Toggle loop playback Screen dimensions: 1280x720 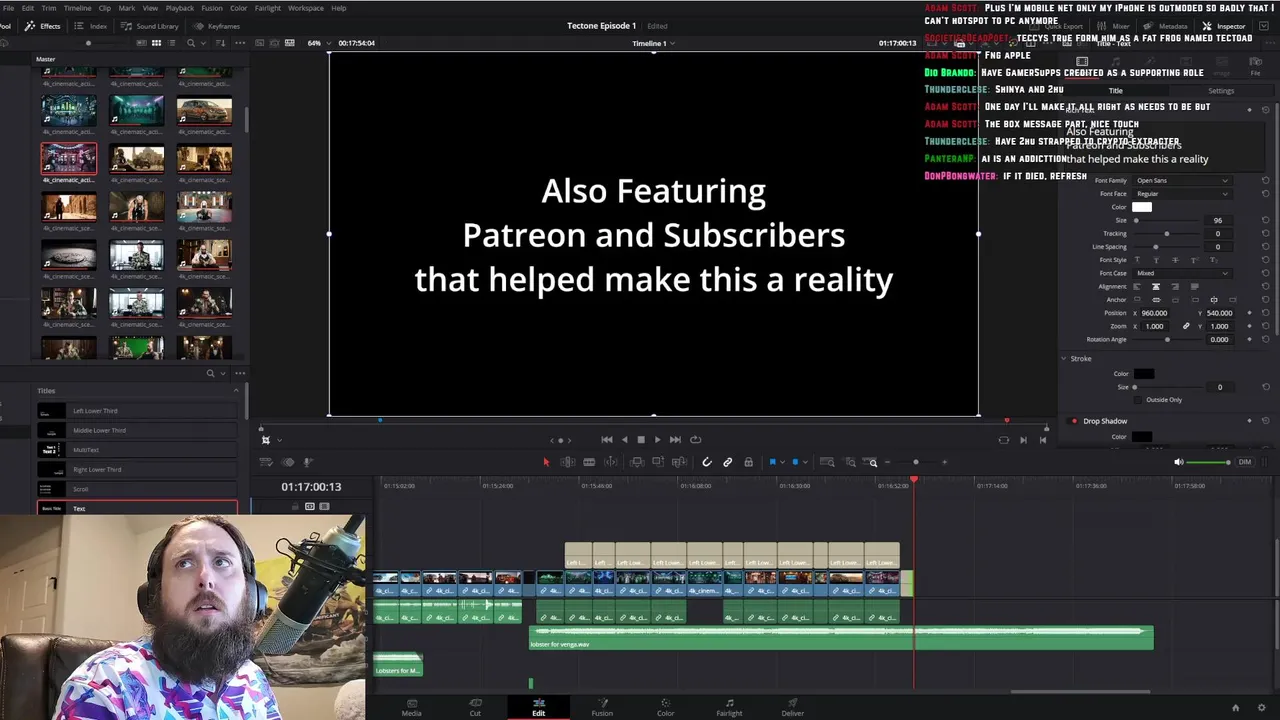[695, 439]
